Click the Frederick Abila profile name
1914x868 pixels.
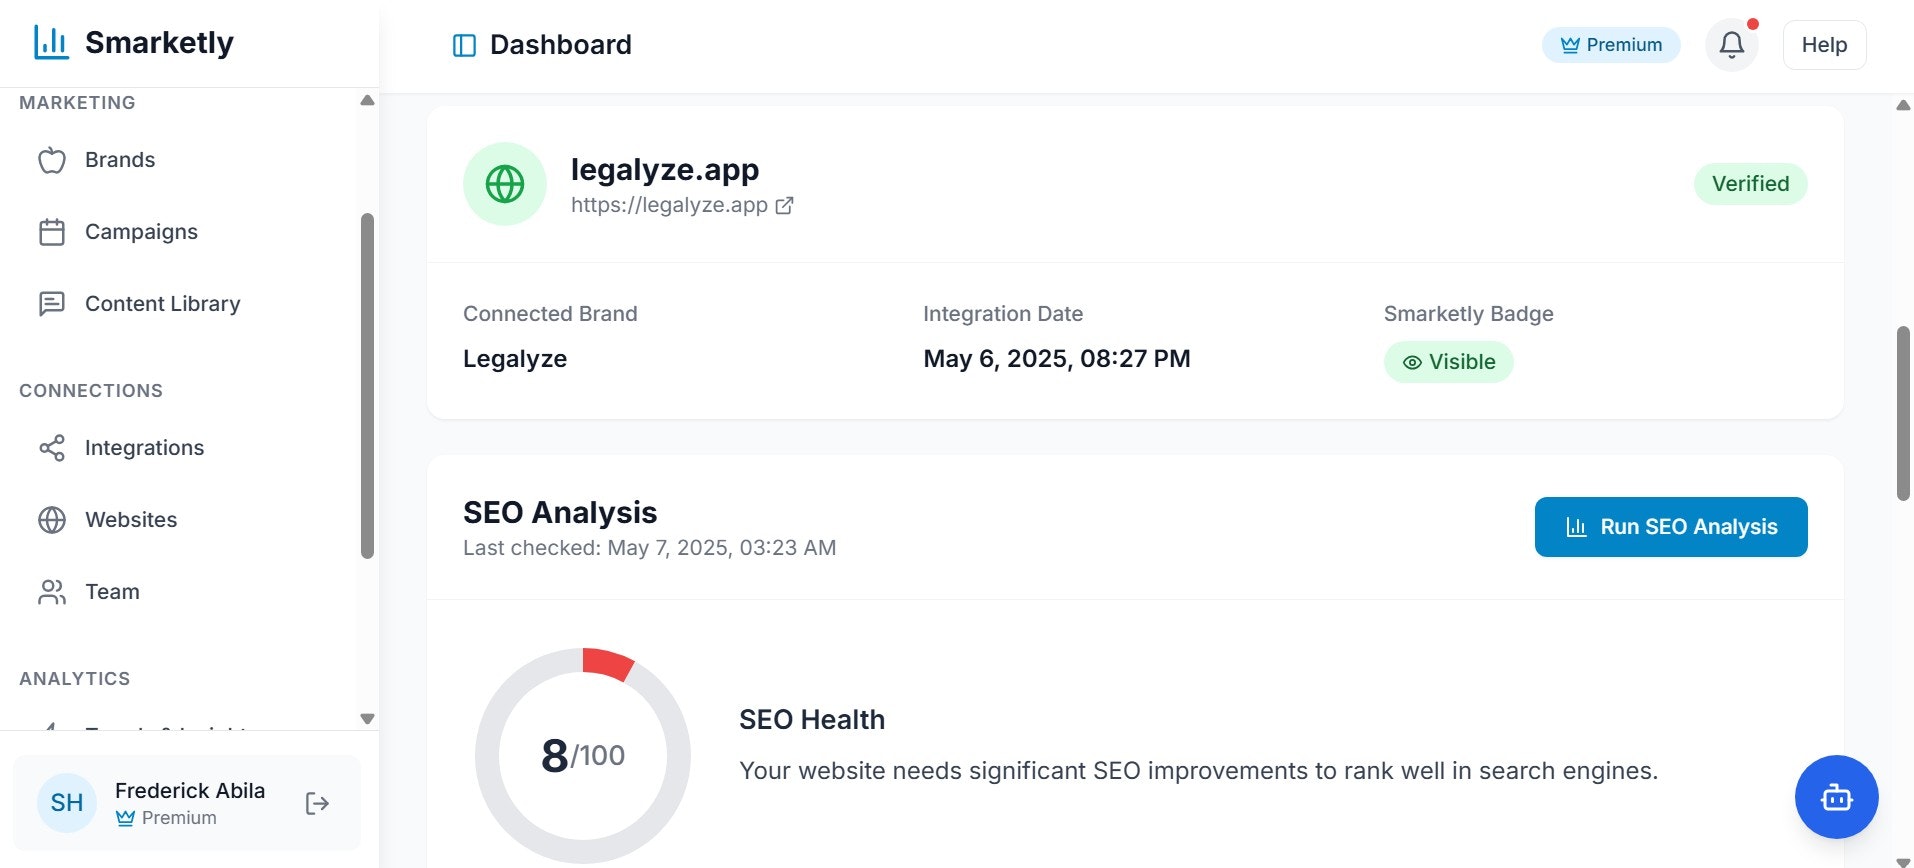pos(190,791)
